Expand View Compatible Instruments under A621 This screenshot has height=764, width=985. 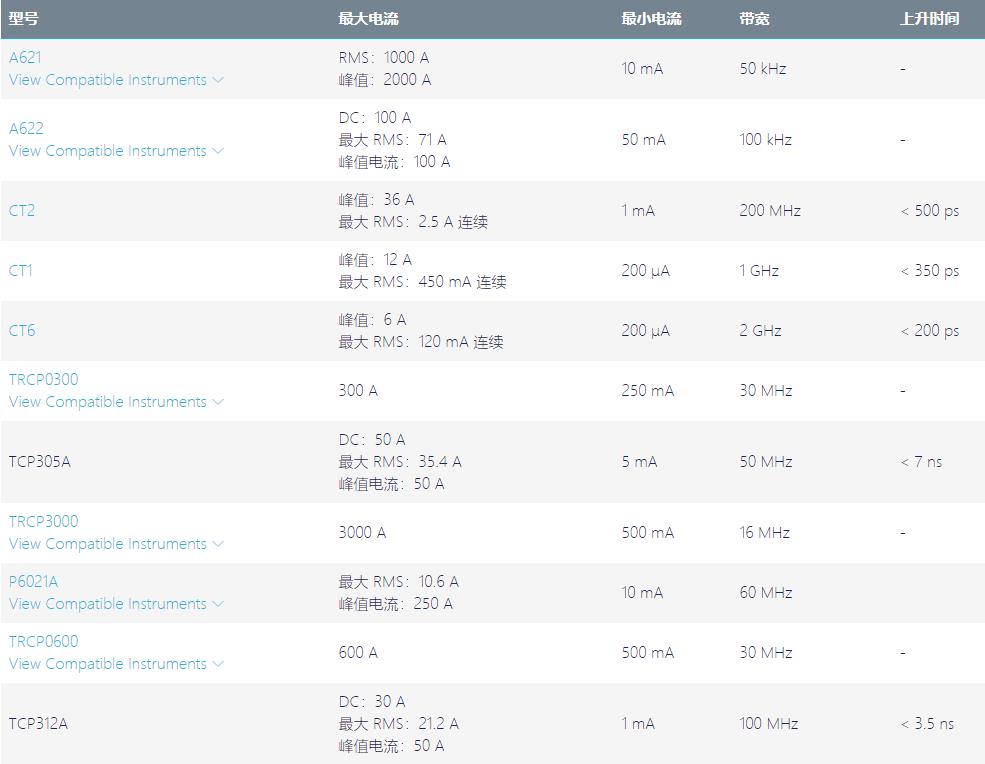tap(116, 80)
